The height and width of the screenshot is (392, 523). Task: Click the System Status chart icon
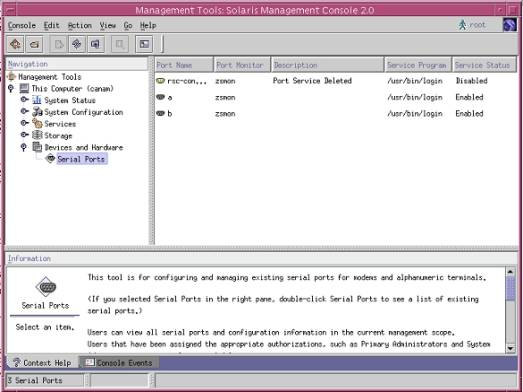pos(37,100)
